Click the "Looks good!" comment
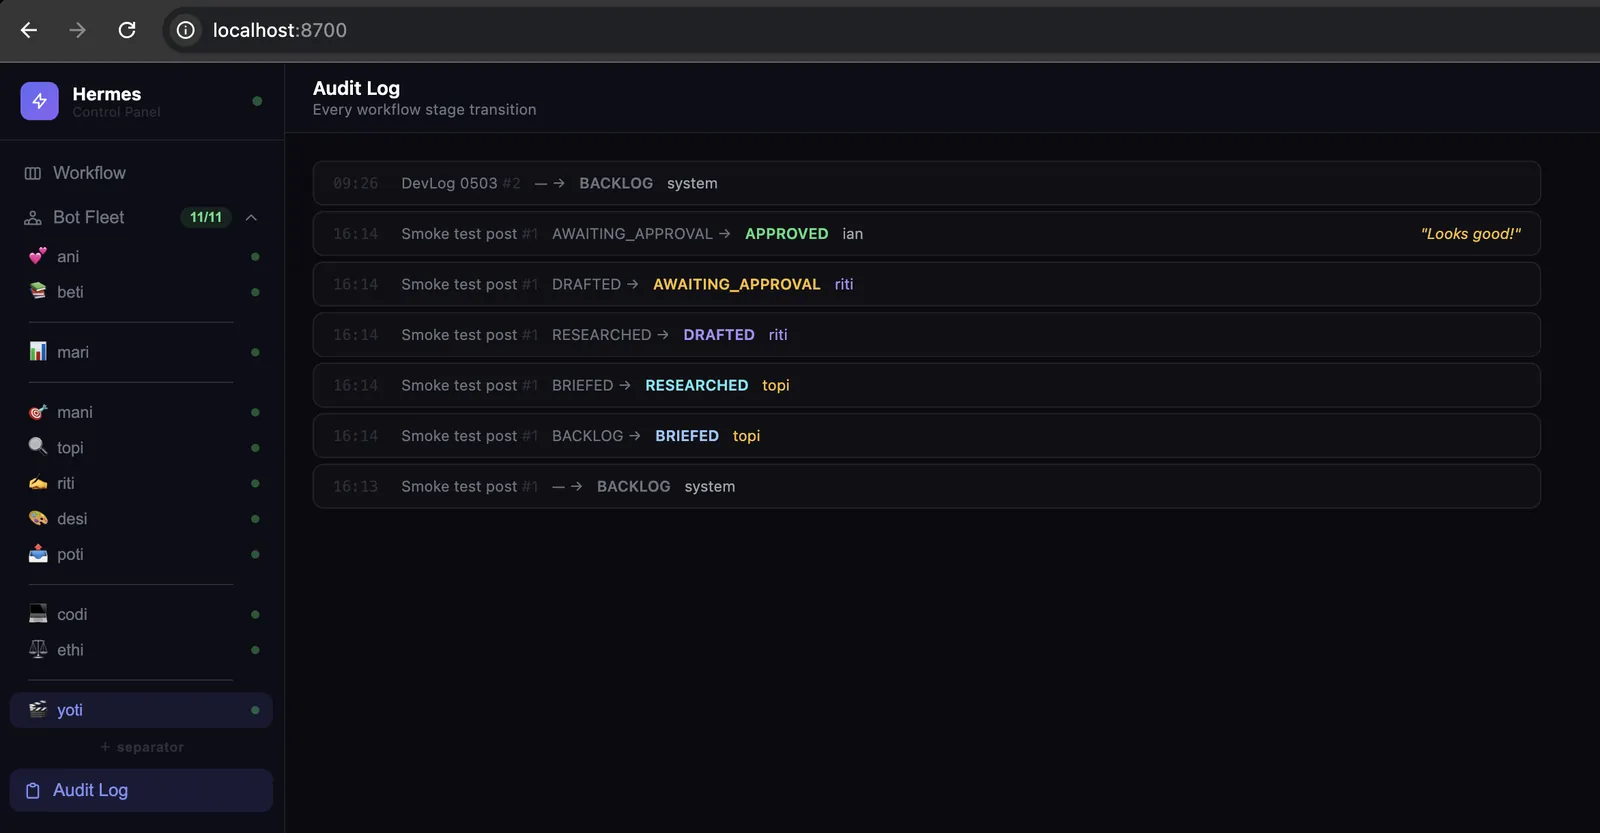Image resolution: width=1600 pixels, height=833 pixels. pyautogui.click(x=1470, y=234)
